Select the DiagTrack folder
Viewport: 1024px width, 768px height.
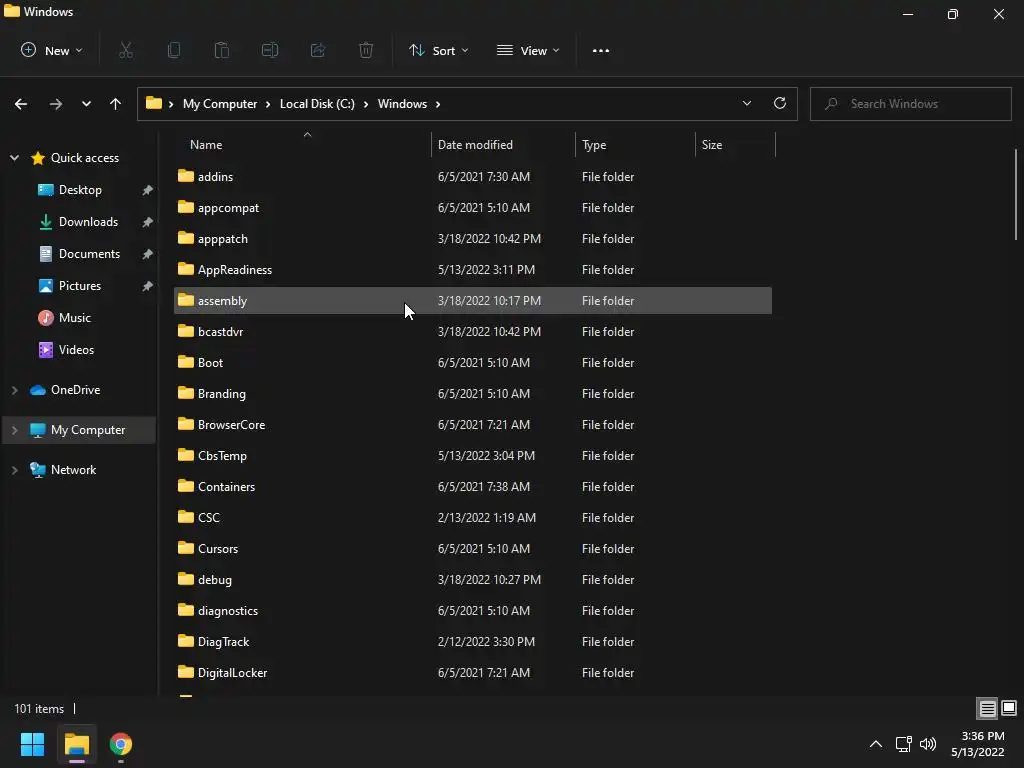473,642
